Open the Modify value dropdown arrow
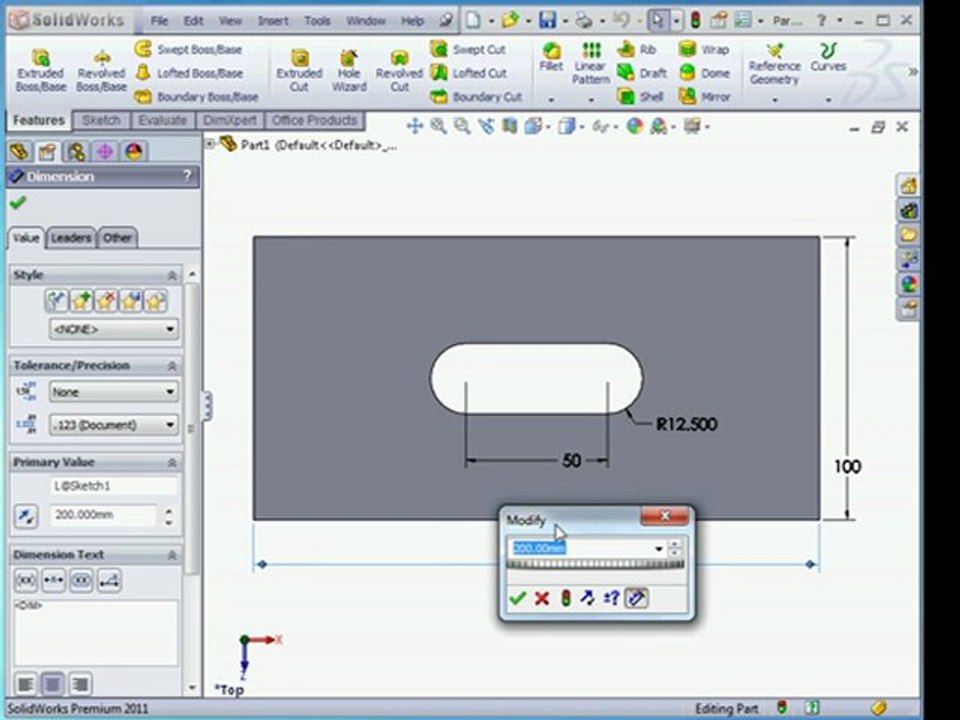Image resolution: width=960 pixels, height=720 pixels. 659,549
